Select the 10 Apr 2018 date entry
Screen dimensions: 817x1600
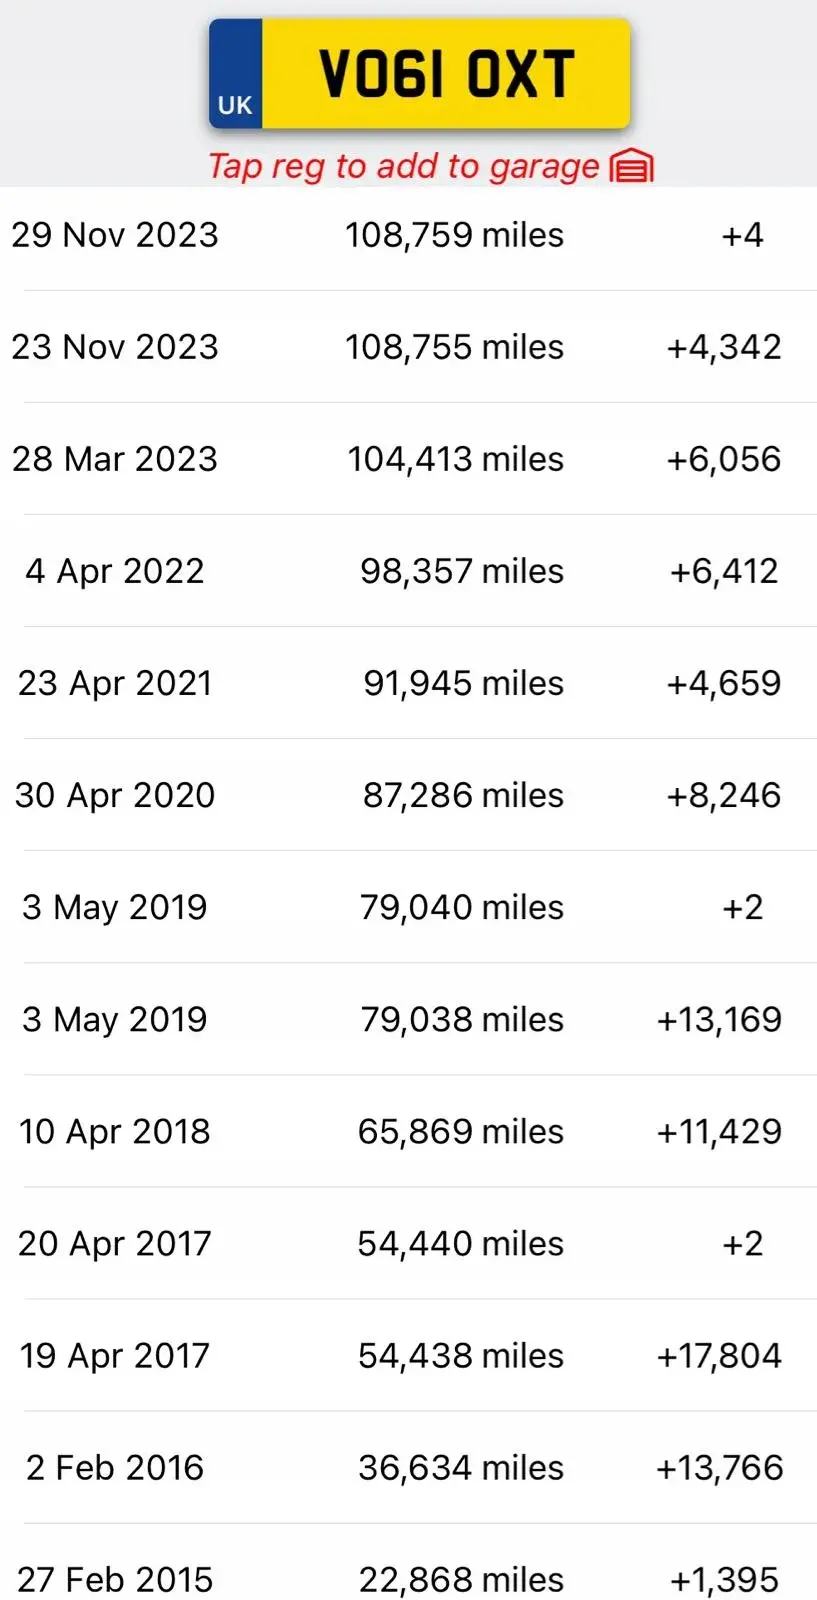115,1131
